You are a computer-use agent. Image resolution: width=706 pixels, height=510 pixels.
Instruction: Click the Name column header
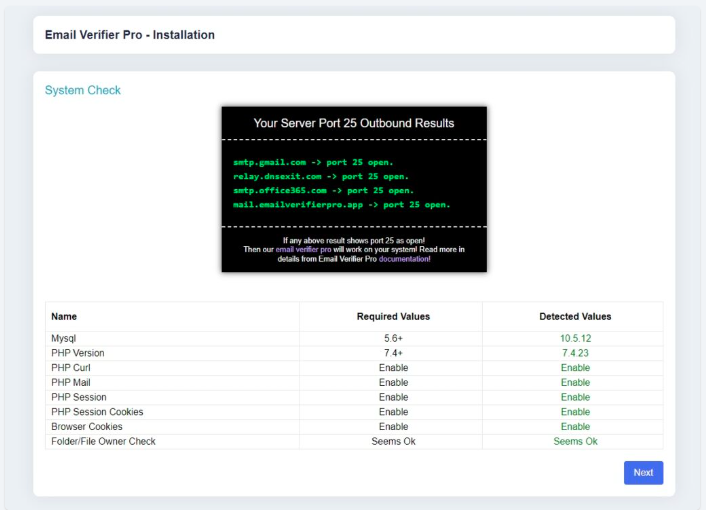pos(64,316)
